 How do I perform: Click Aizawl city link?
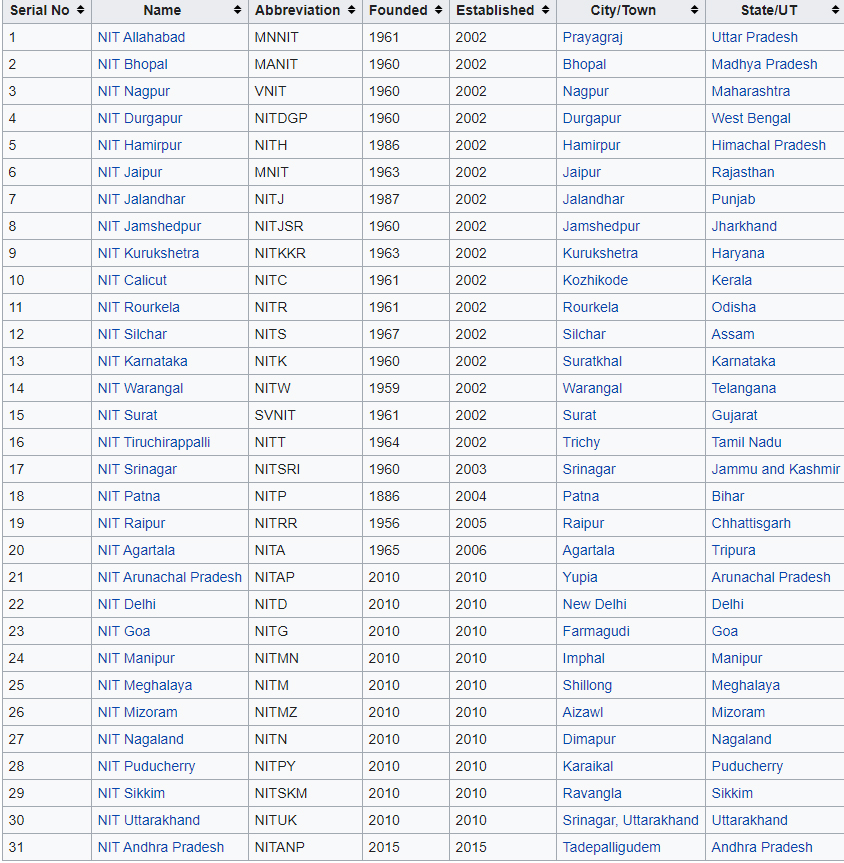tap(583, 712)
